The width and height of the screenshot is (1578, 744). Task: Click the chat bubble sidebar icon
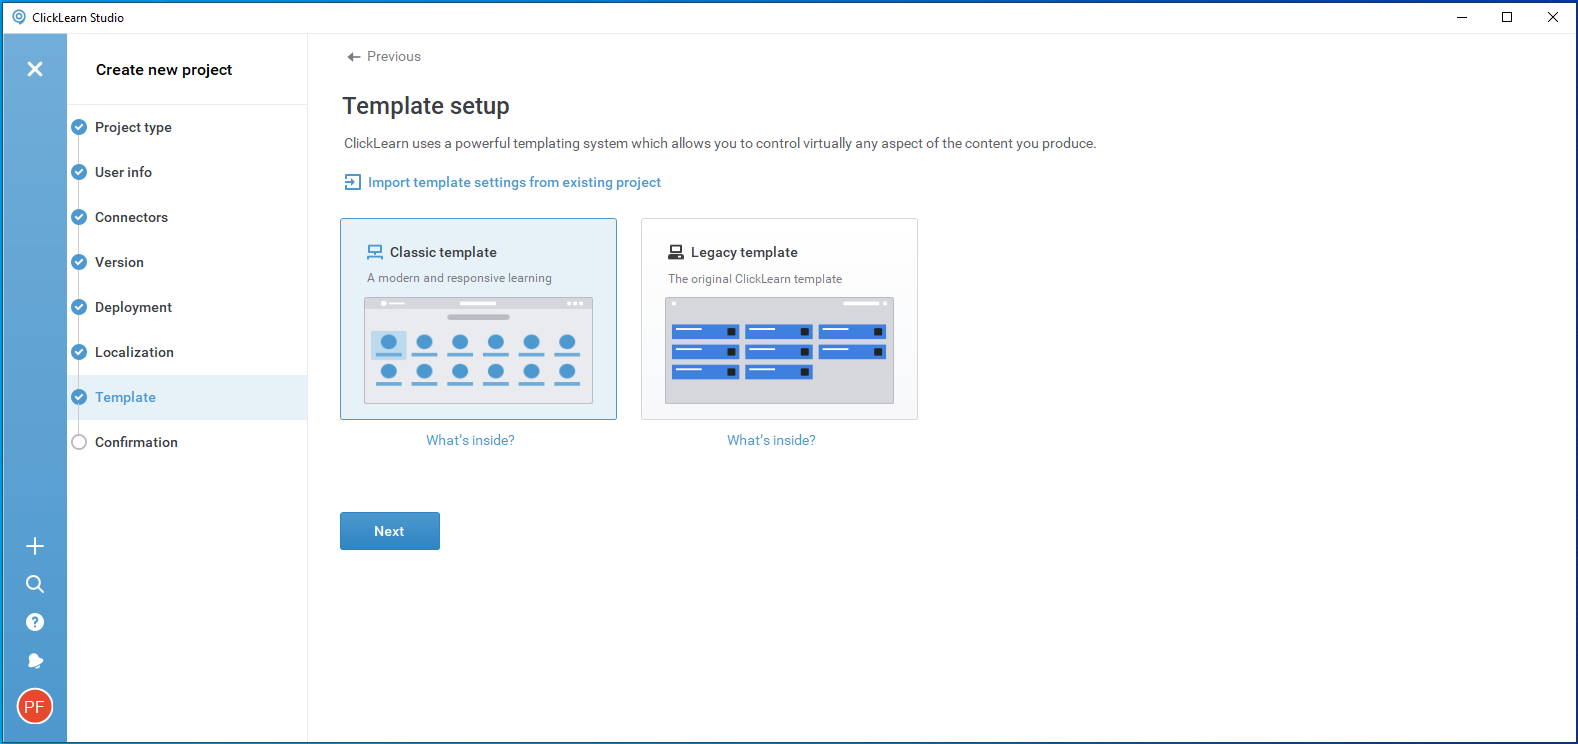tap(35, 661)
